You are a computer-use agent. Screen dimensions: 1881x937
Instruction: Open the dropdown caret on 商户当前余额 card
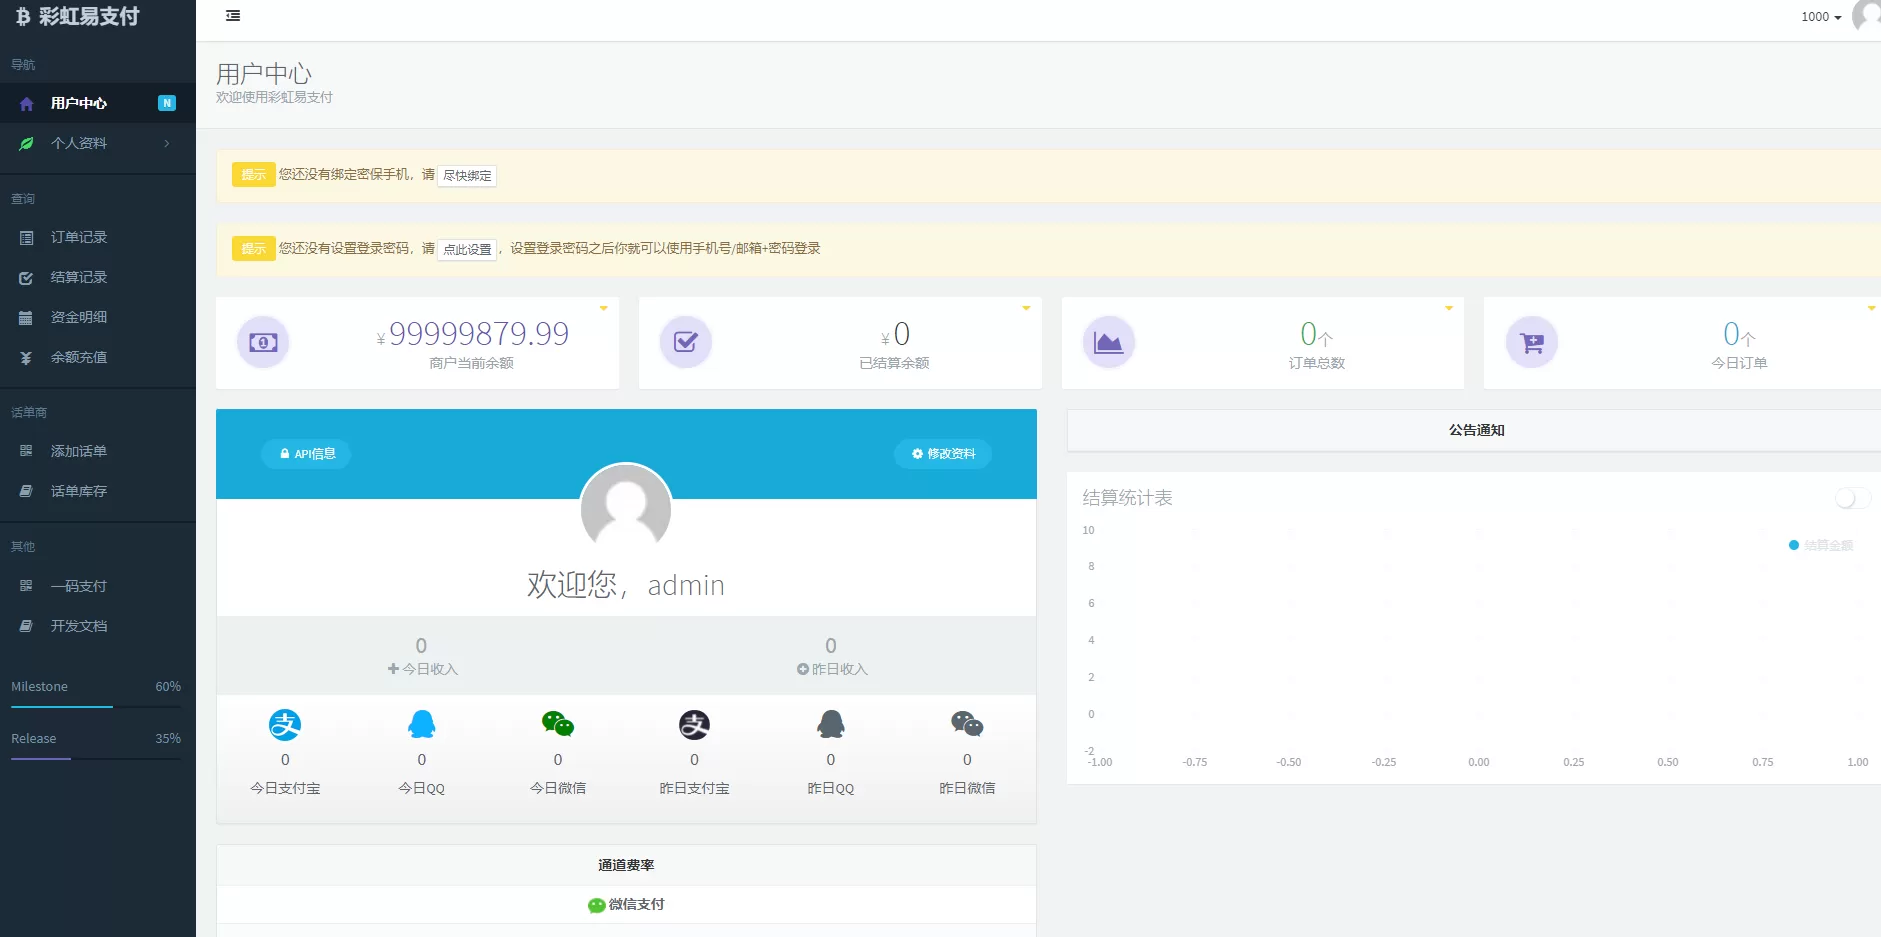[x=603, y=308]
